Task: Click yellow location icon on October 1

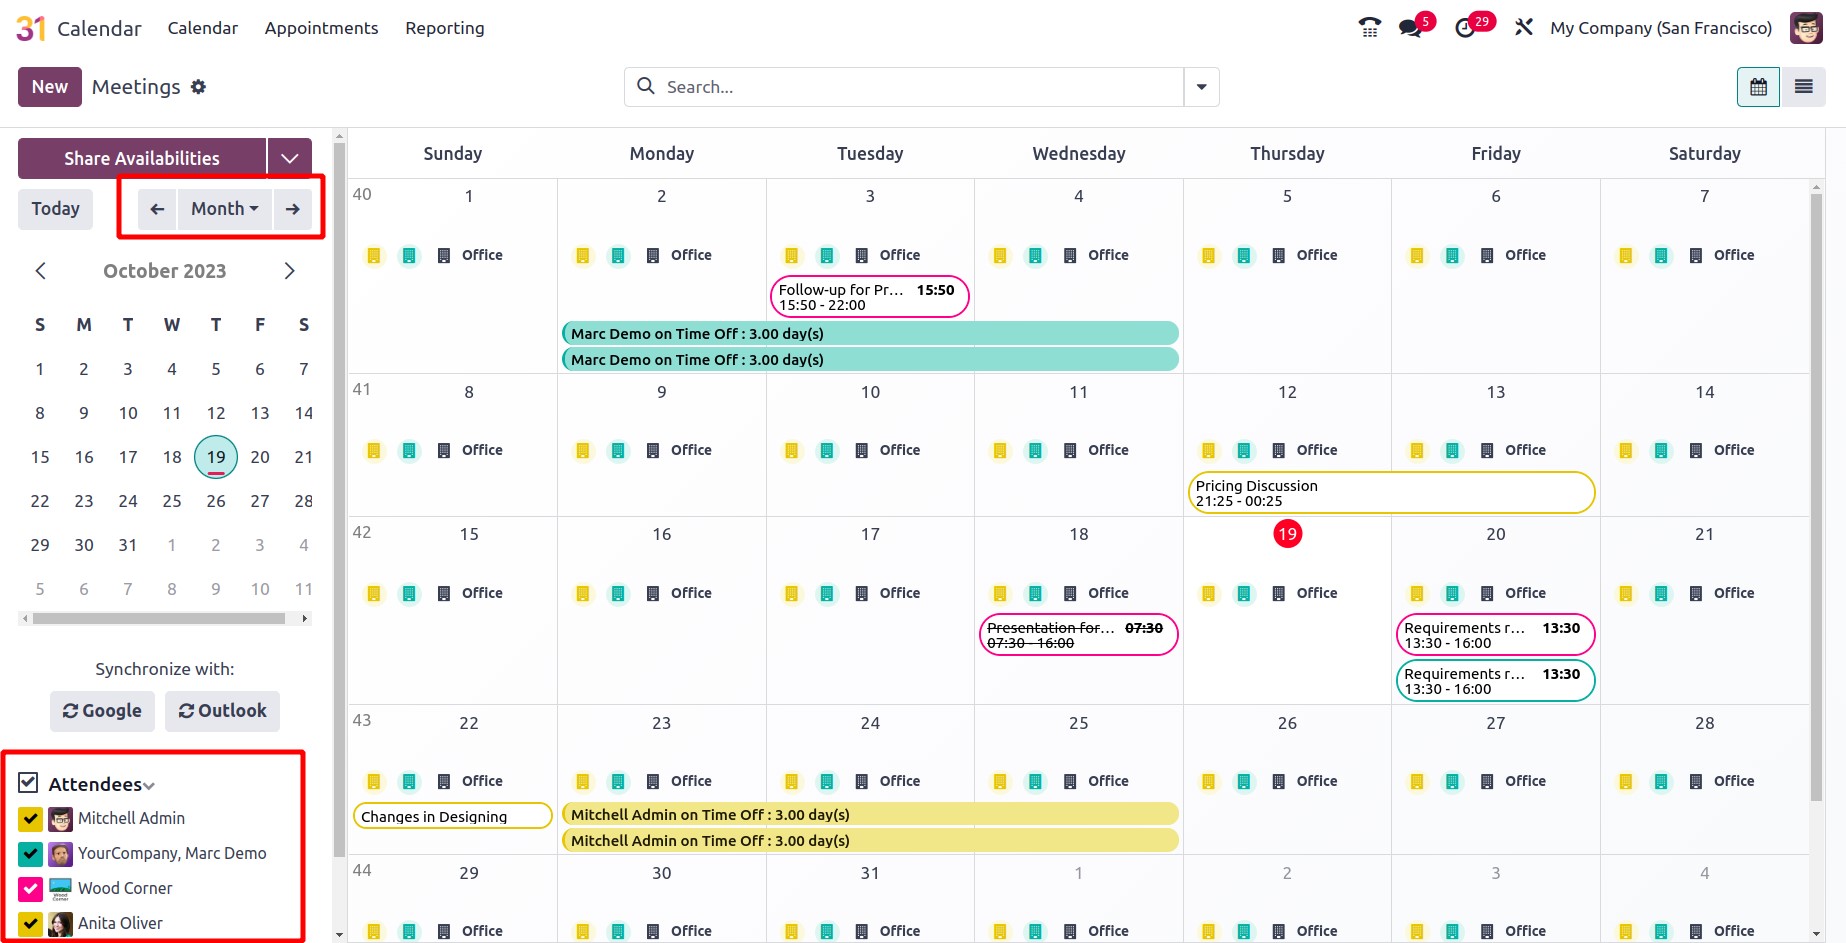Action: click(x=374, y=256)
